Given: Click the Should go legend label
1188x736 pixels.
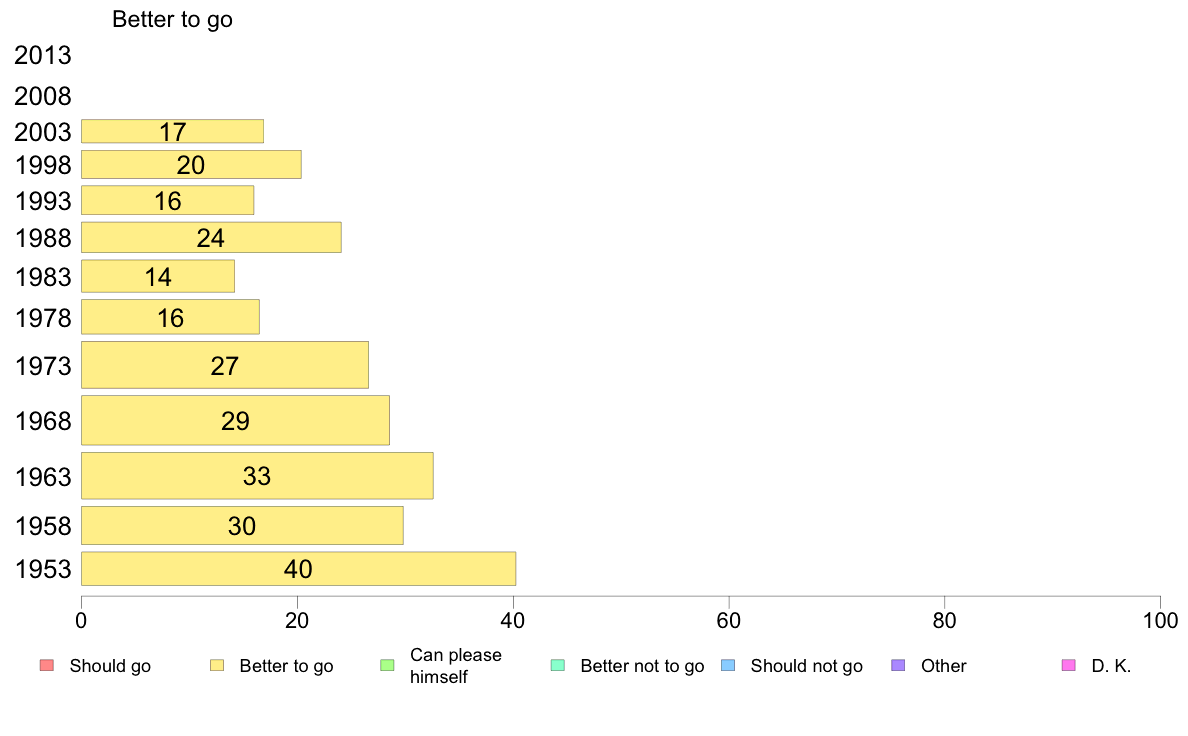Looking at the screenshot, I should [110, 666].
